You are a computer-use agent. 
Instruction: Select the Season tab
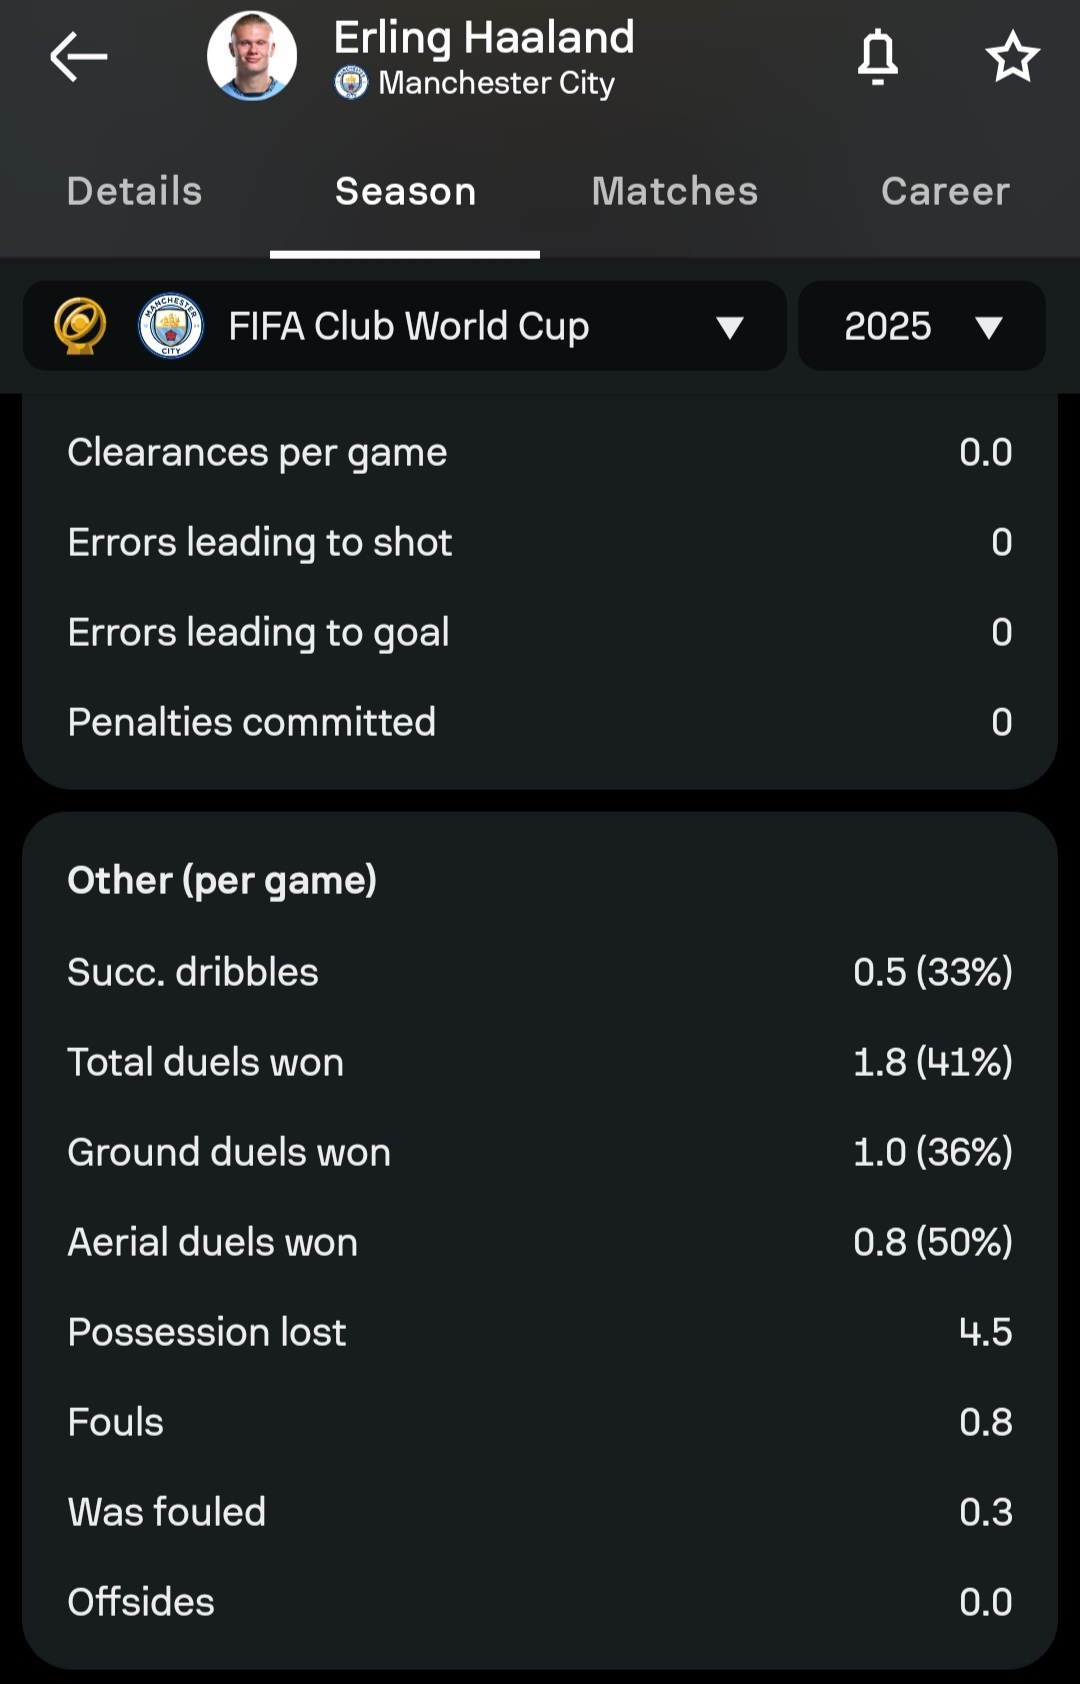[405, 191]
